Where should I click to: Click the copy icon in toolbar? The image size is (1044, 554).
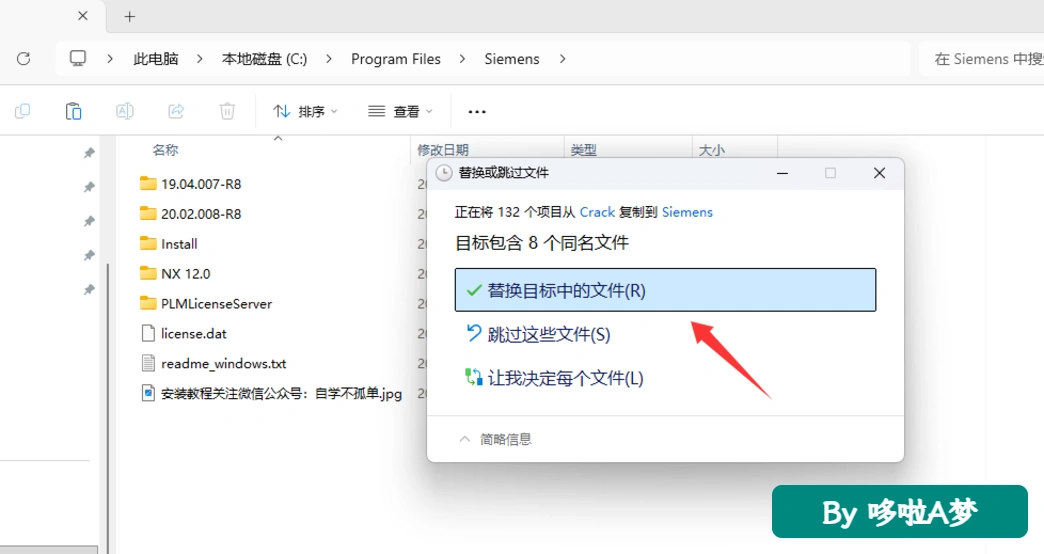[x=23, y=111]
